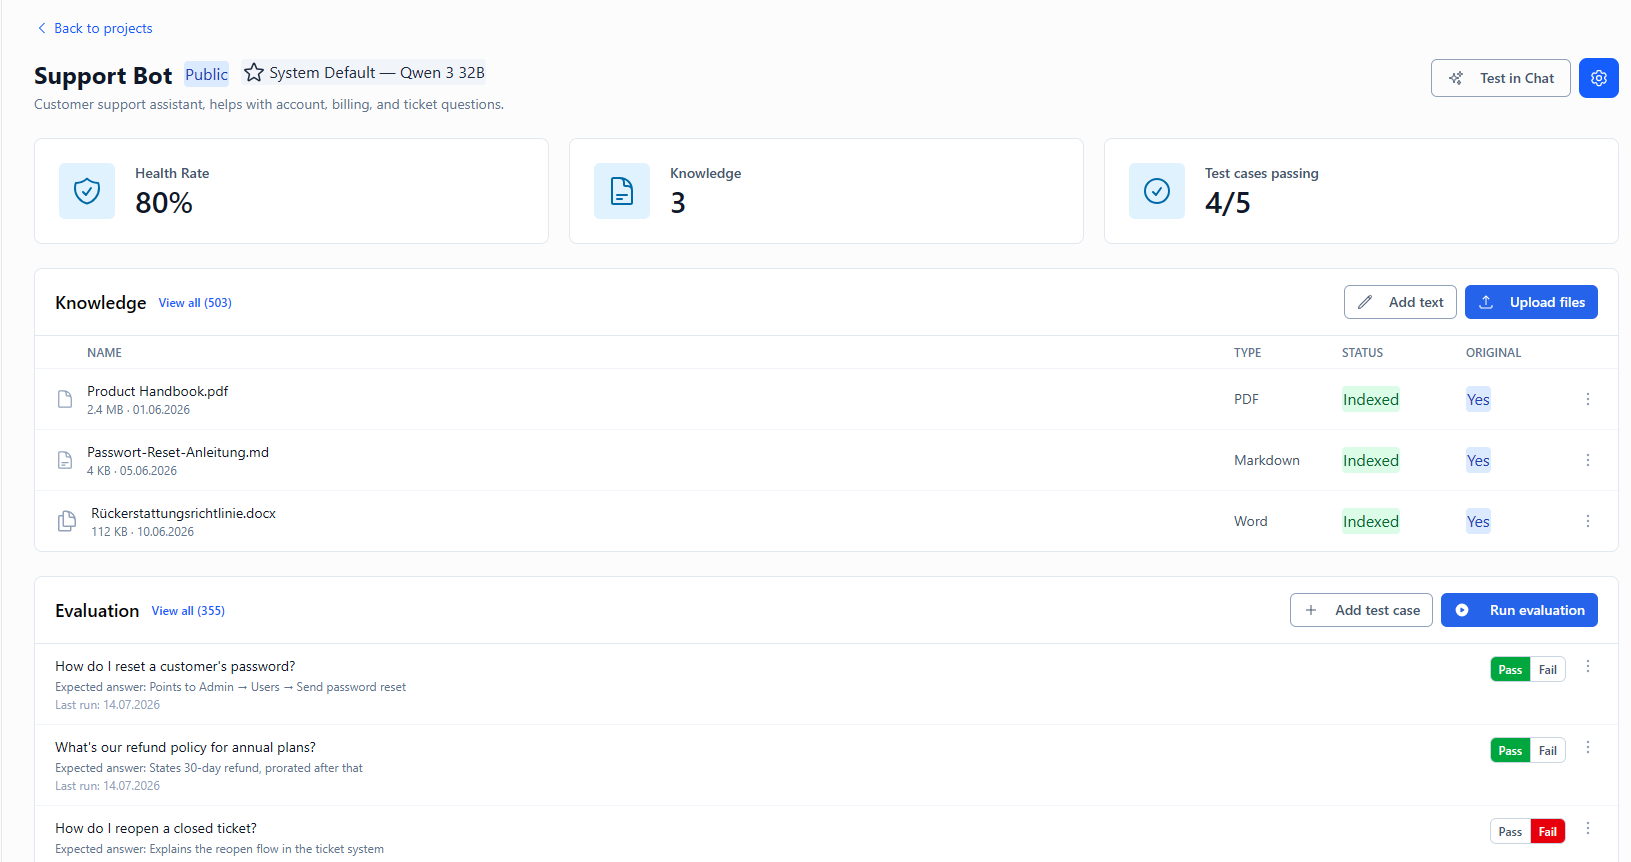Open Test in Chat
The image size is (1631, 862).
pos(1500,78)
